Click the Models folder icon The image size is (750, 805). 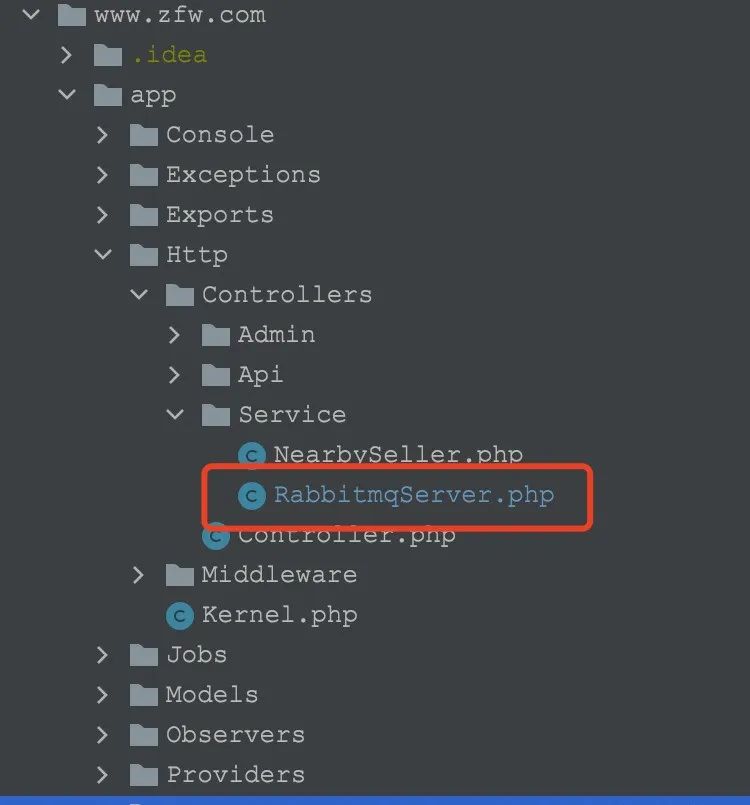(144, 695)
